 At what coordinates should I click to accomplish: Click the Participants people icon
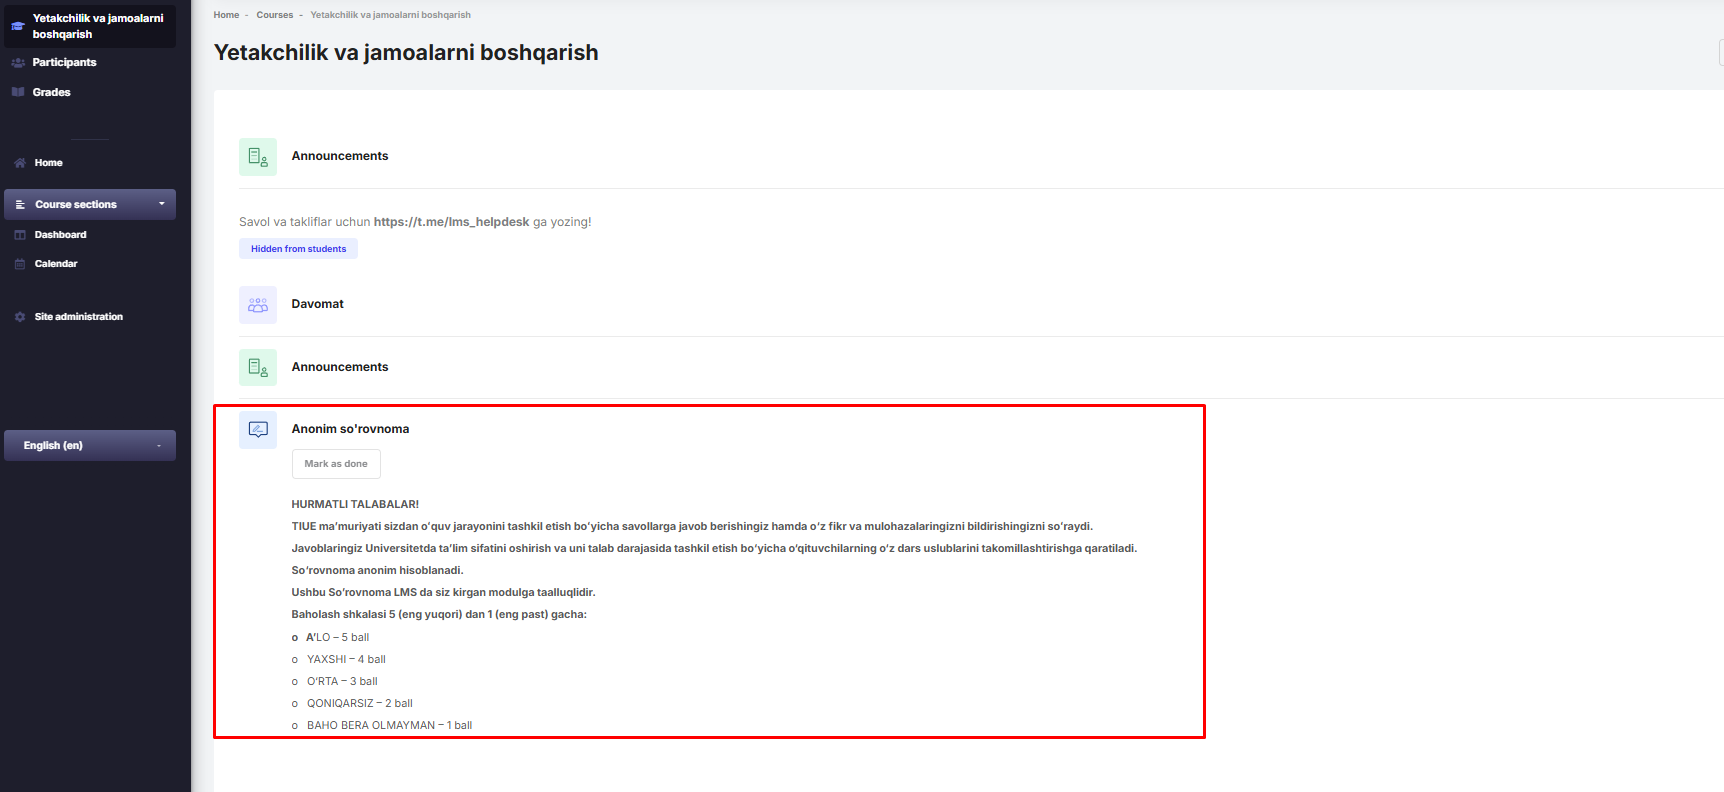click(18, 62)
